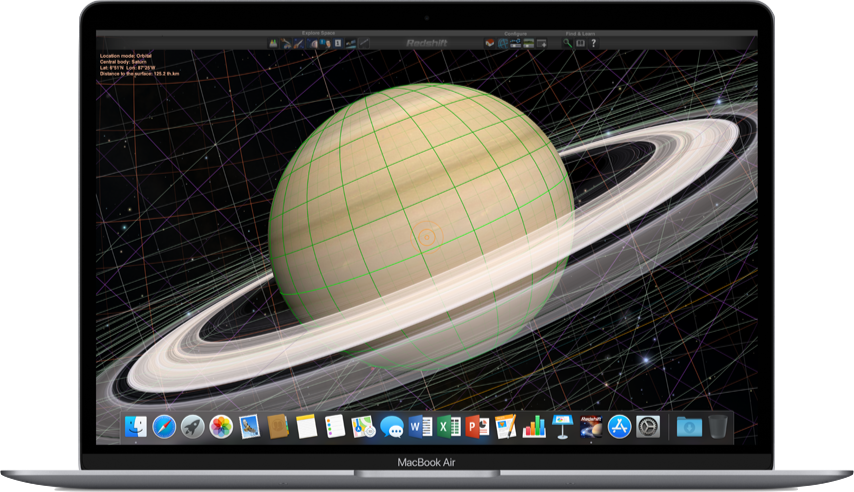This screenshot has height=492, width=854.
Task: Open Photos app from the Dock
Action: click(x=221, y=427)
